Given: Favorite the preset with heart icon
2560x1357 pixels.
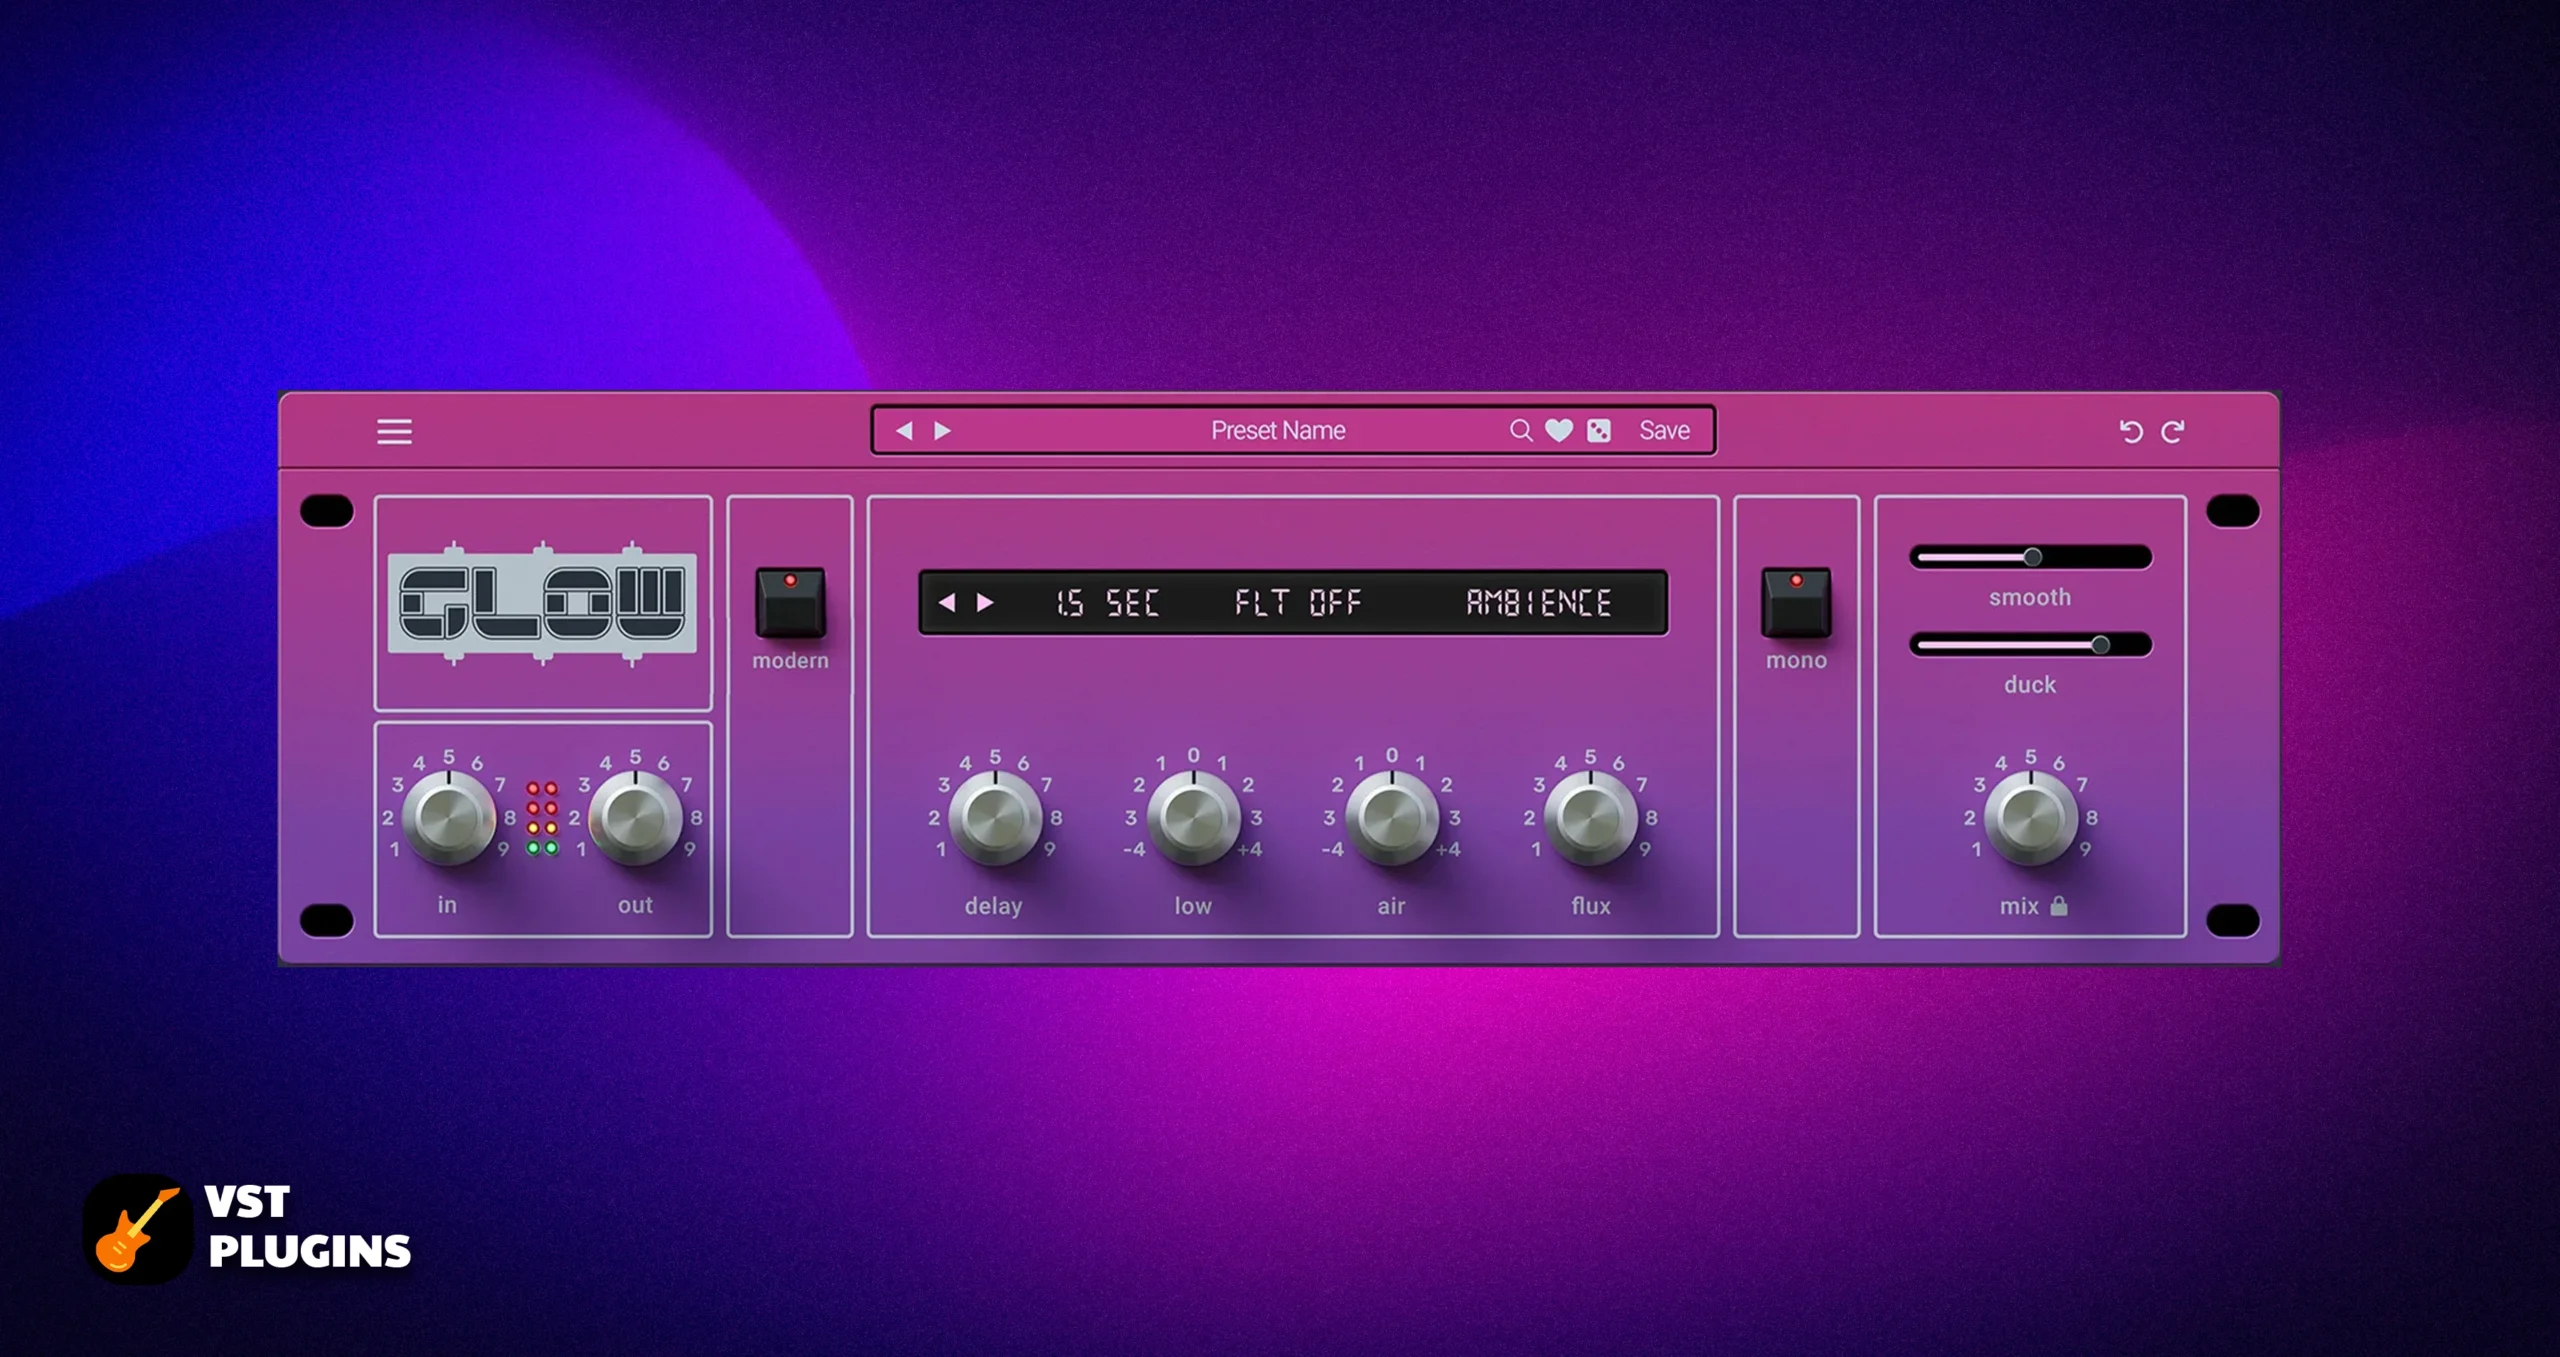Looking at the screenshot, I should click(x=1559, y=430).
